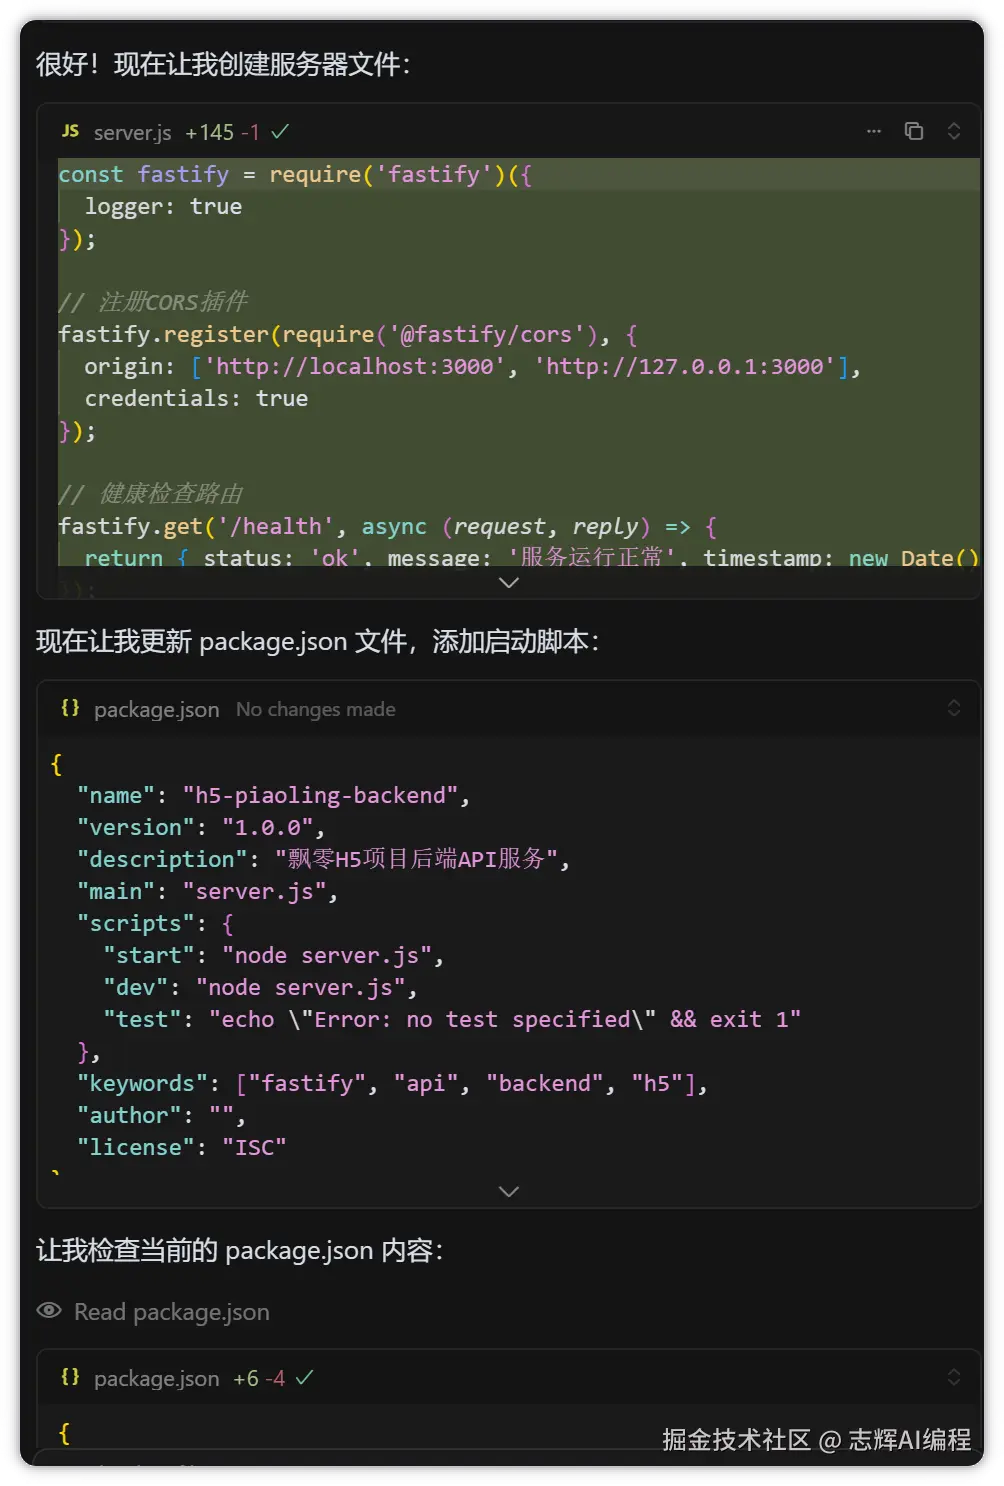Expand the package.json code below the "license" line
This screenshot has width=1004, height=1486.
pos(508,1191)
